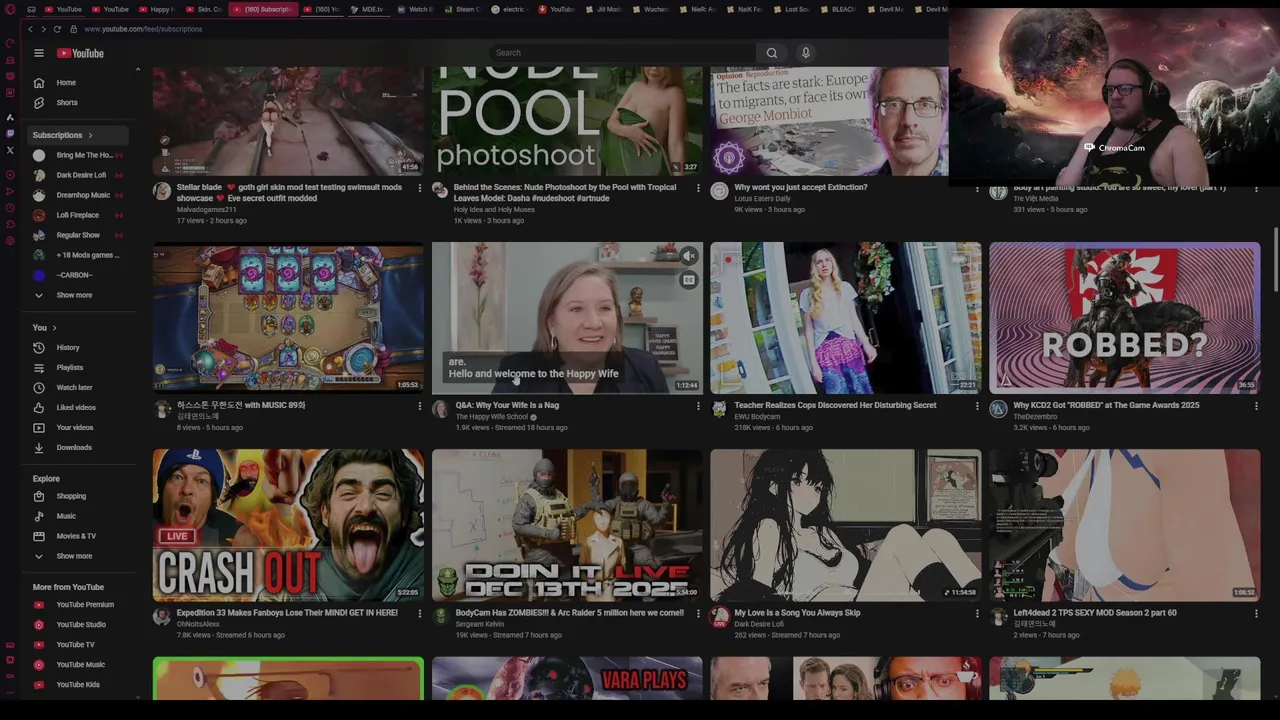Open options for BodyCam Has ZOMBIES video
The height and width of the screenshot is (720, 1280).
pyautogui.click(x=698, y=614)
